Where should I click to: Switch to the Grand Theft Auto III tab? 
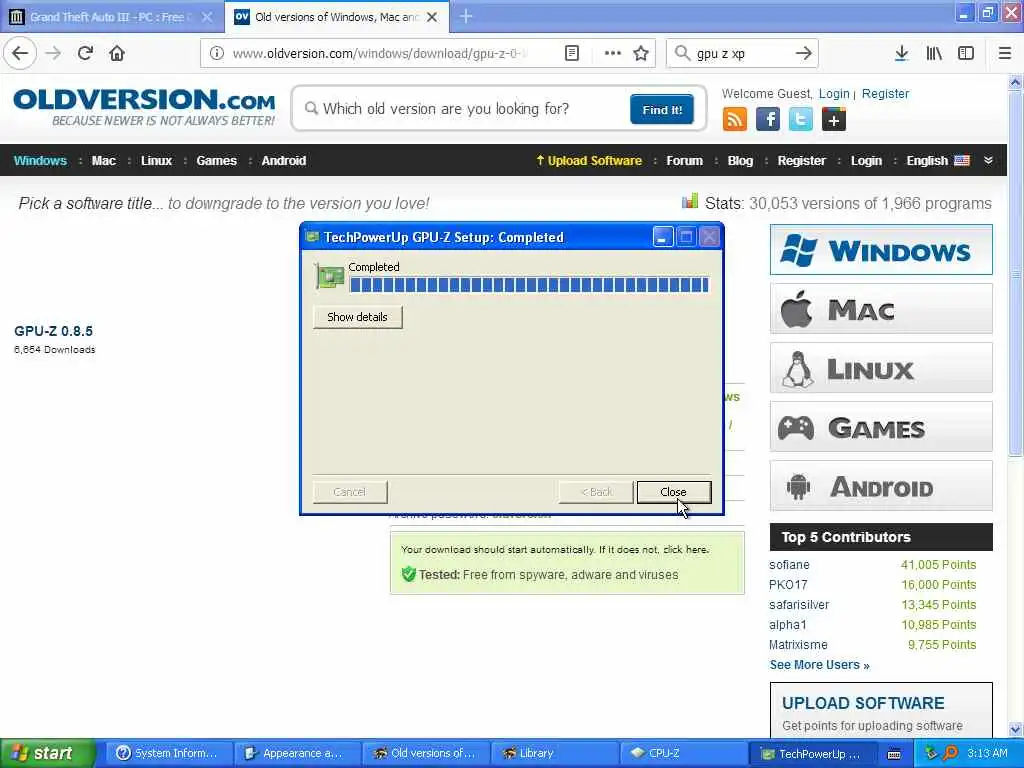111,17
